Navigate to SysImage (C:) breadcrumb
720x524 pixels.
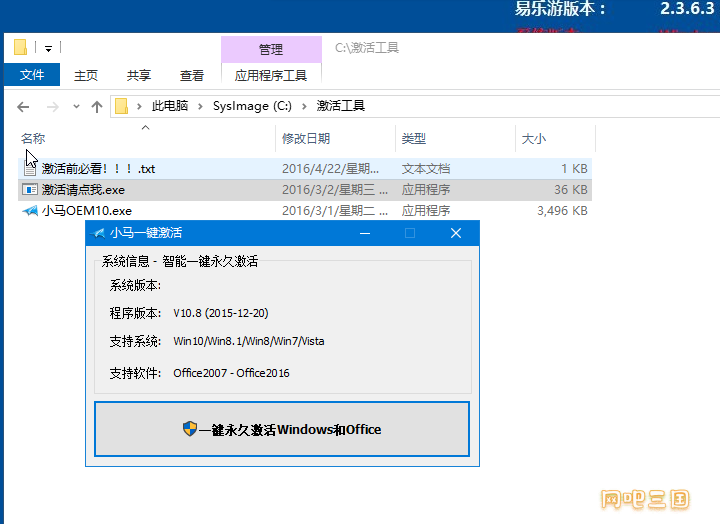coord(252,106)
